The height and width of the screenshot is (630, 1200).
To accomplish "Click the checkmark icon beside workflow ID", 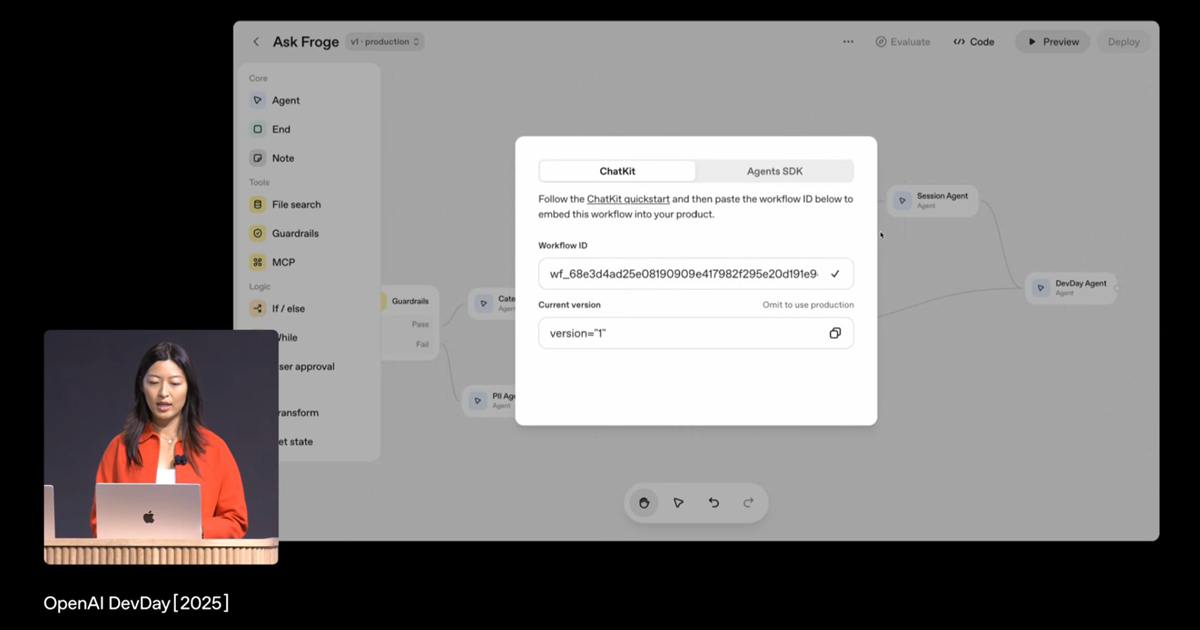I will tap(835, 274).
